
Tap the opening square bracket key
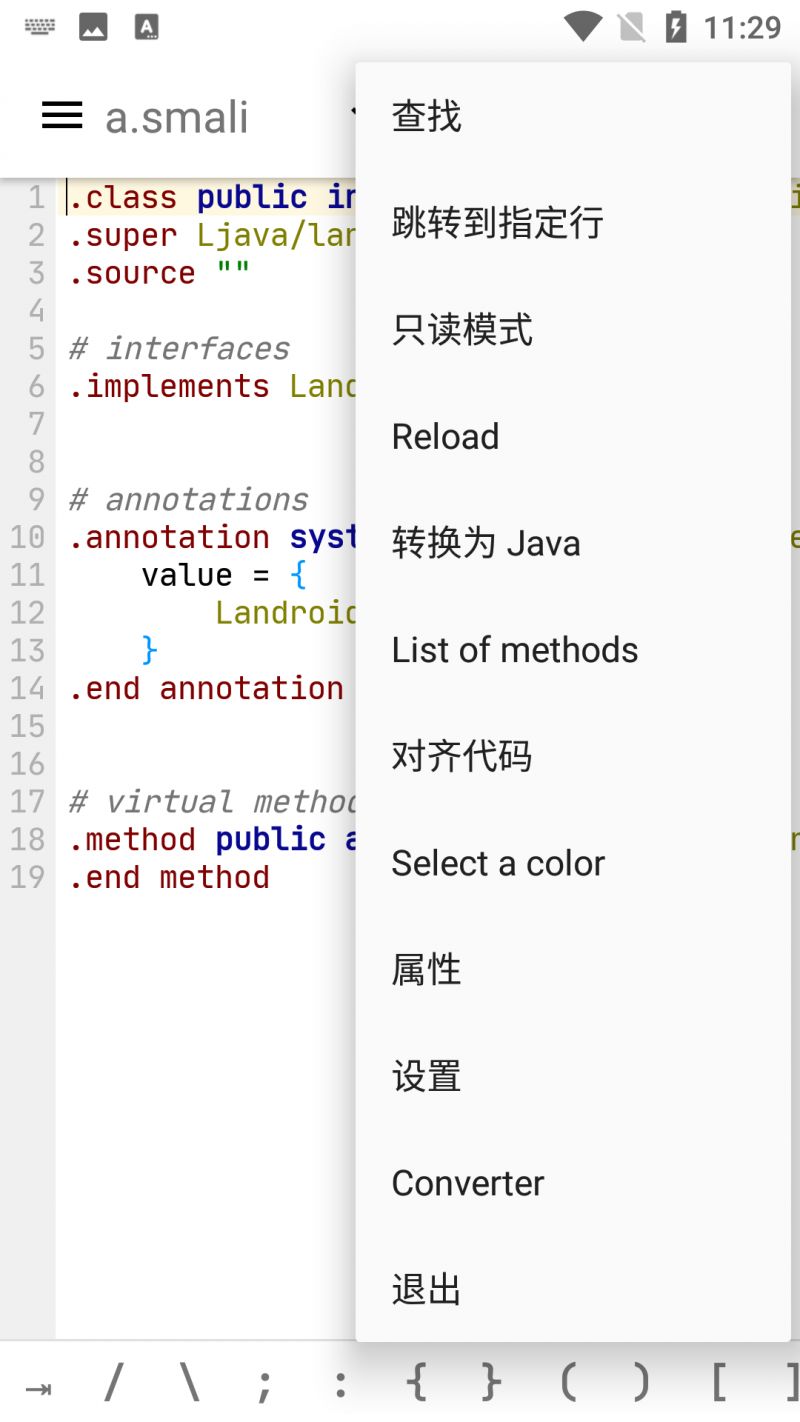pos(718,1384)
